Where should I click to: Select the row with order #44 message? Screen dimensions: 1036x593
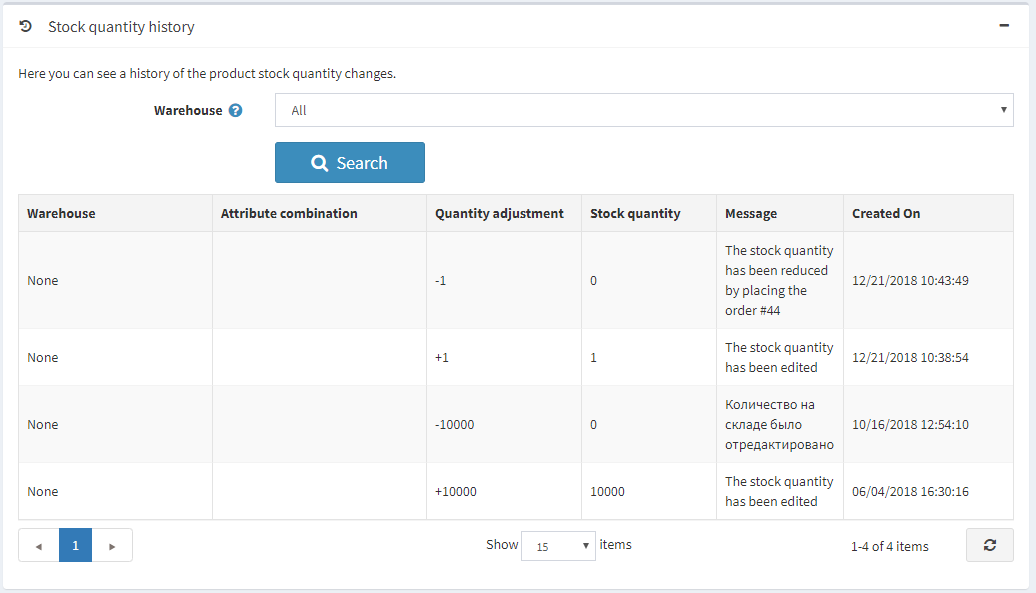[400, 280]
